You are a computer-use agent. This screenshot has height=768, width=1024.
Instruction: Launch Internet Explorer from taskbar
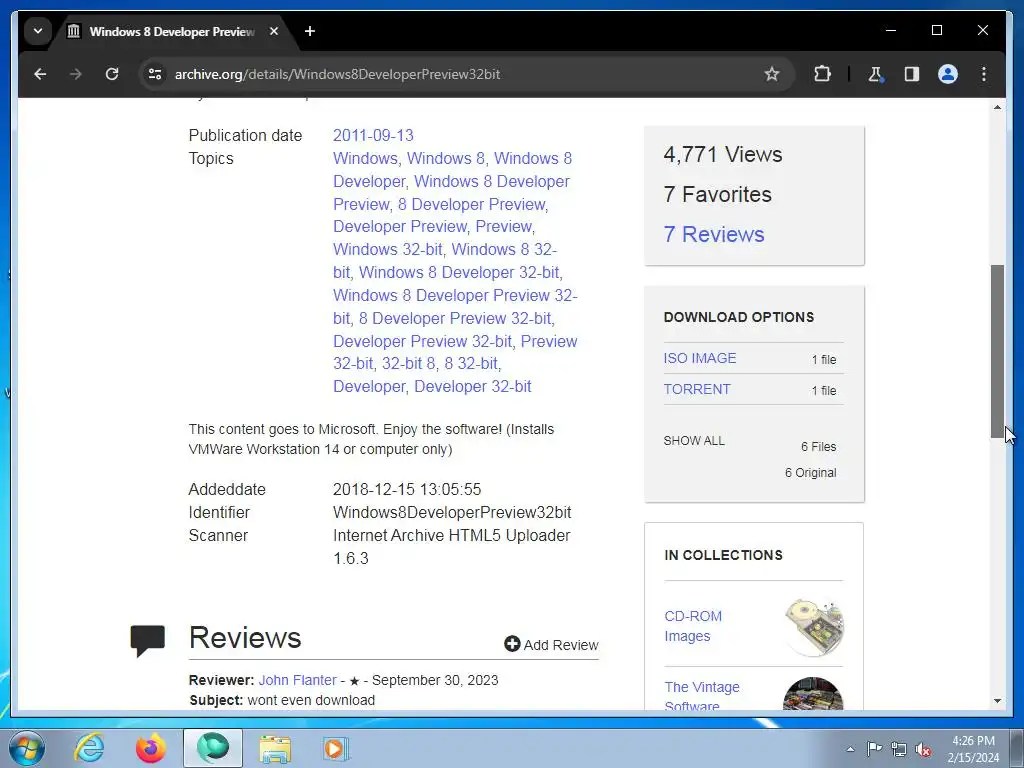point(89,748)
